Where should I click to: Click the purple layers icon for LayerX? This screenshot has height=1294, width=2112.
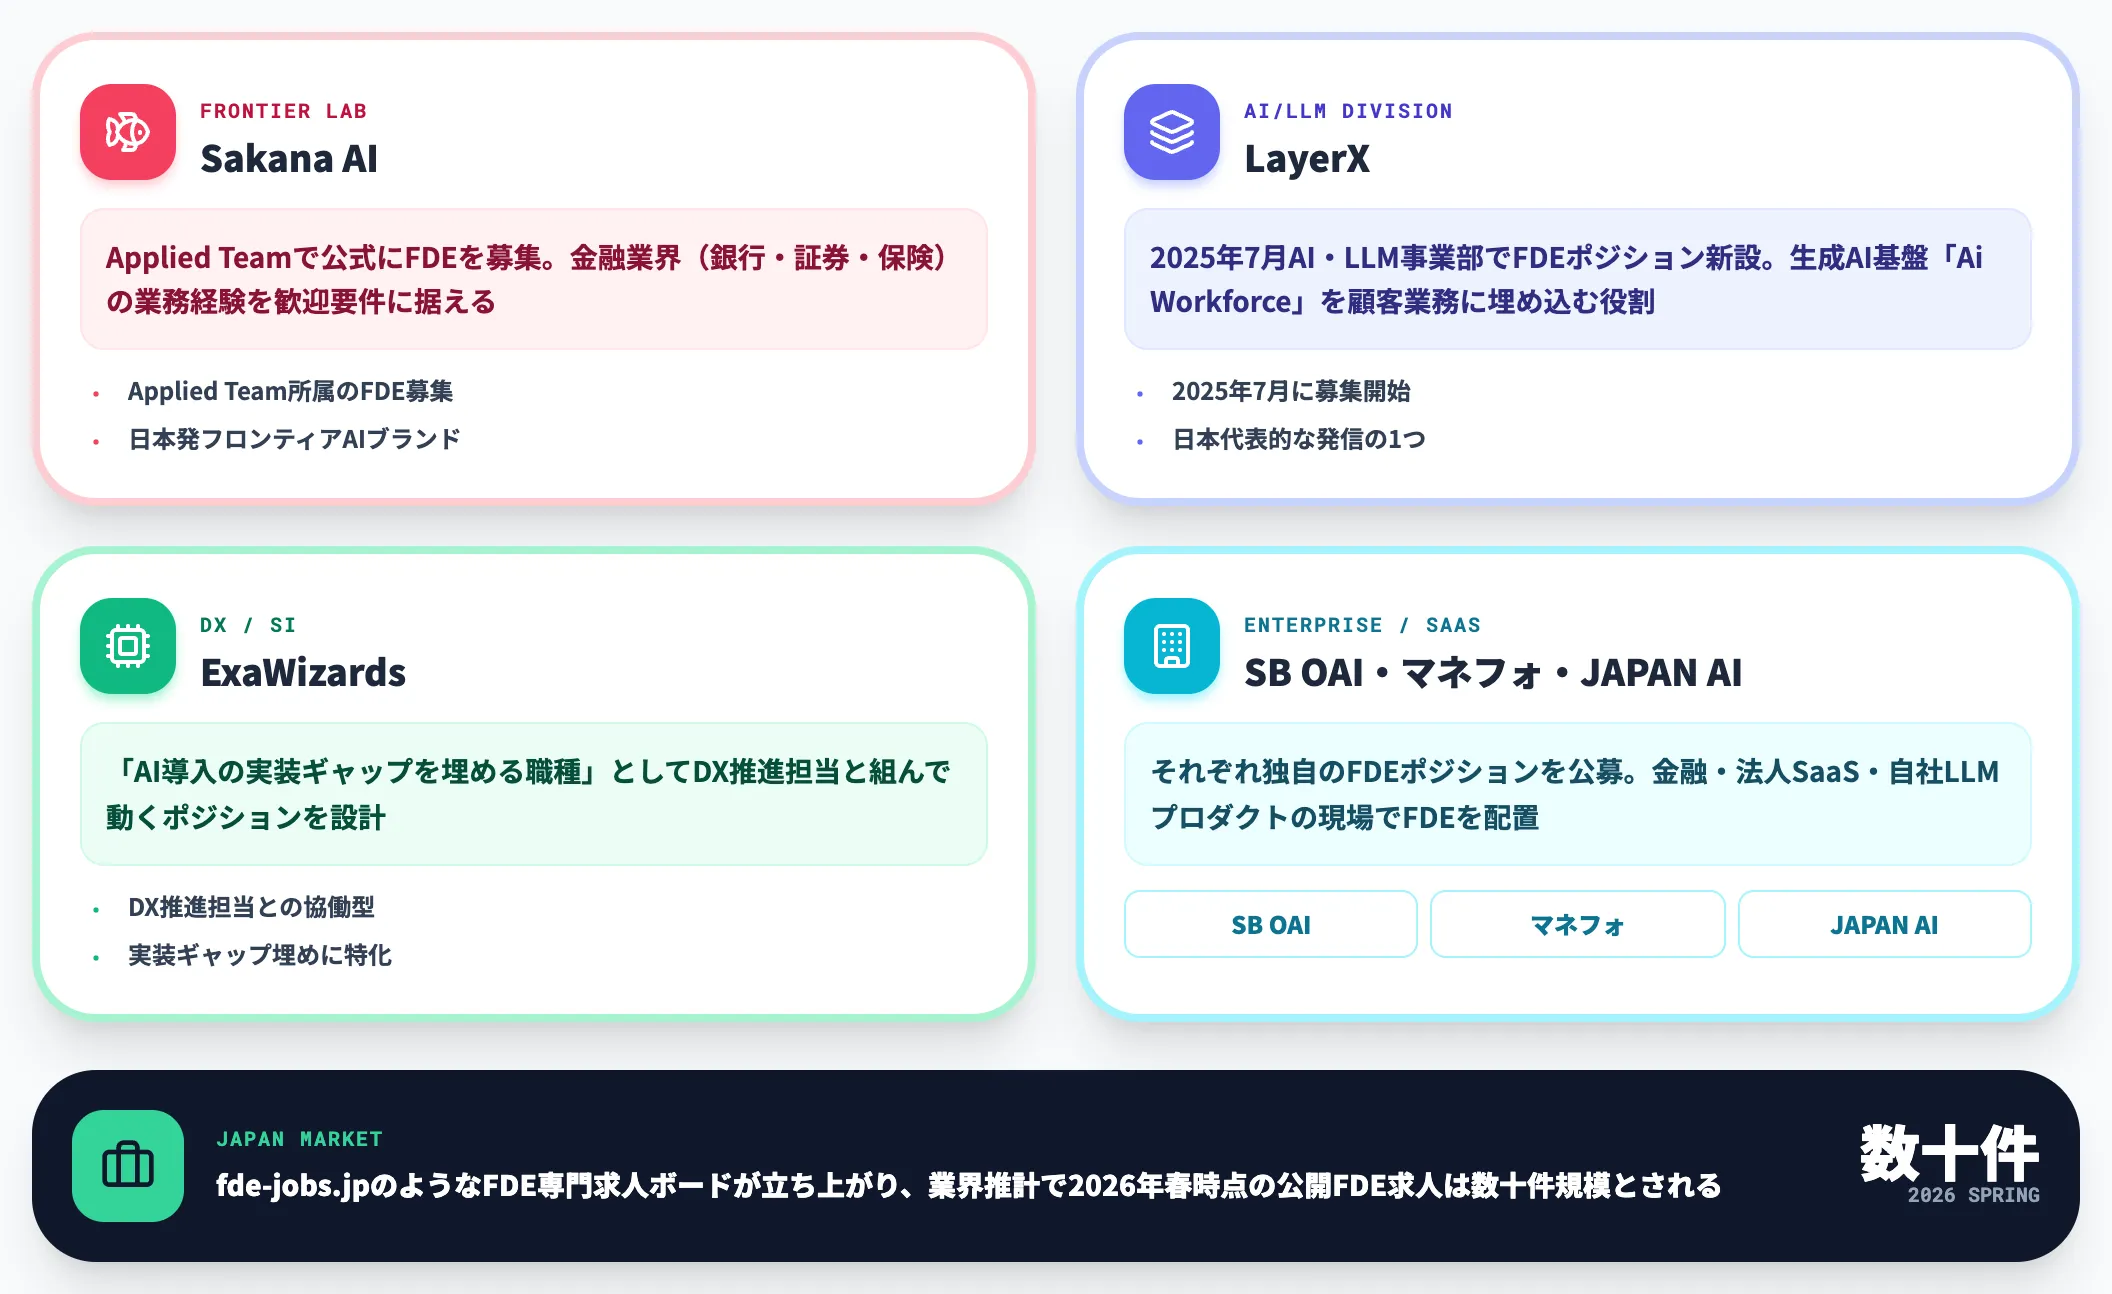1172,132
